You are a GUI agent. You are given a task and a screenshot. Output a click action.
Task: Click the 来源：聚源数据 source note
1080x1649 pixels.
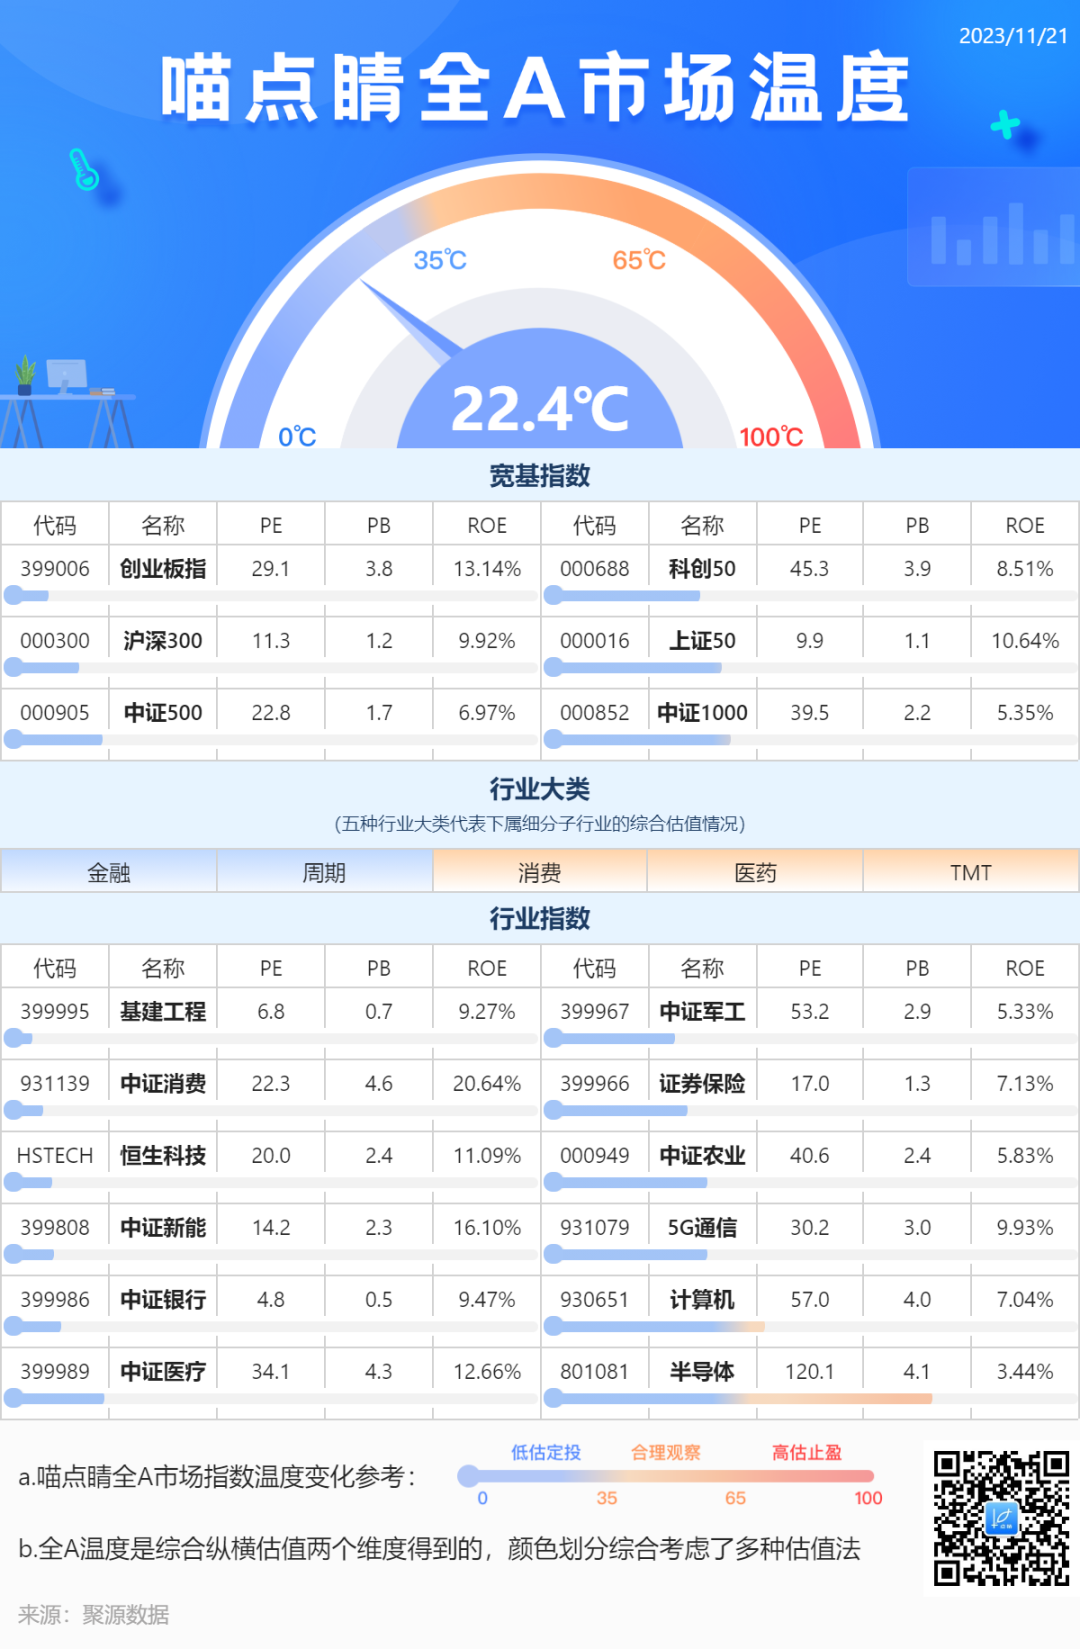tap(93, 1615)
